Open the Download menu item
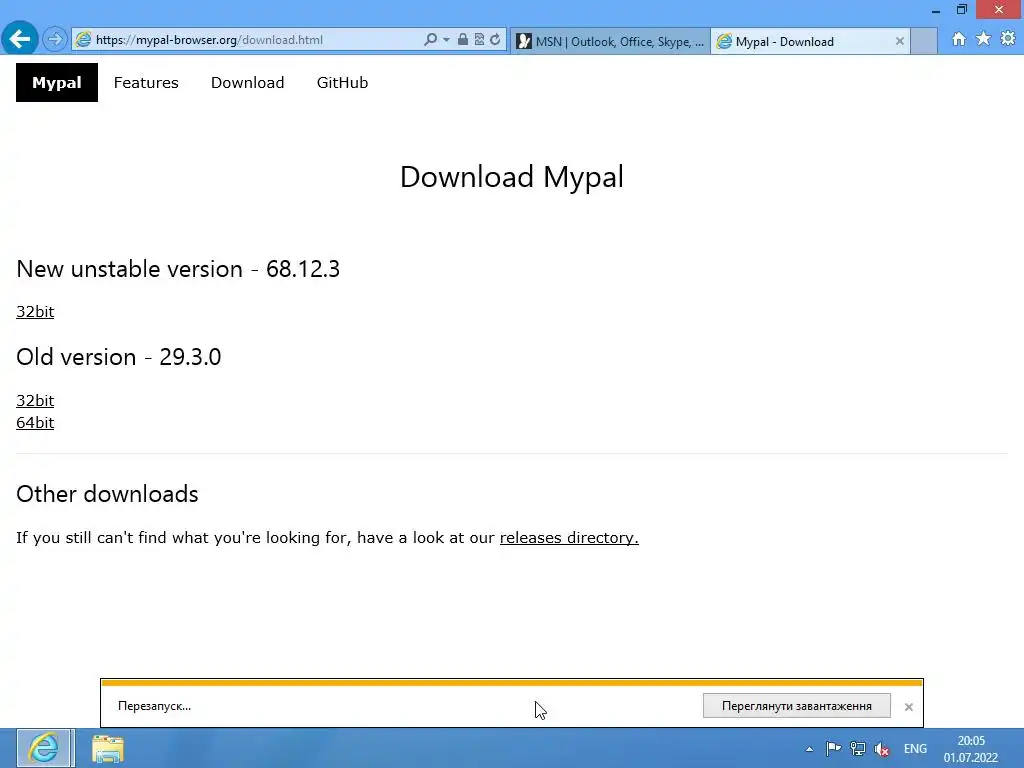The width and height of the screenshot is (1024, 768). point(248,82)
